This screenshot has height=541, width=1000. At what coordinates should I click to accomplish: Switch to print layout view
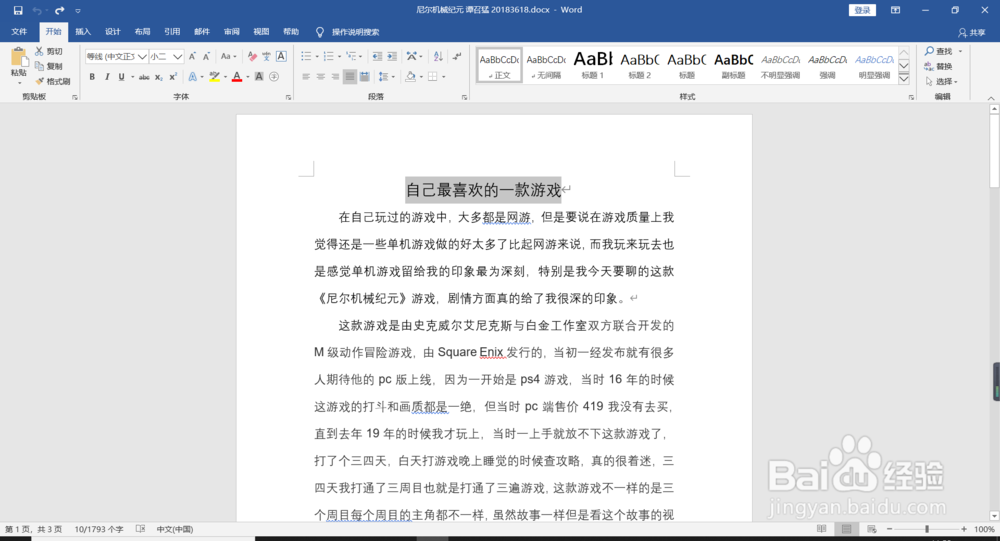tap(846, 529)
